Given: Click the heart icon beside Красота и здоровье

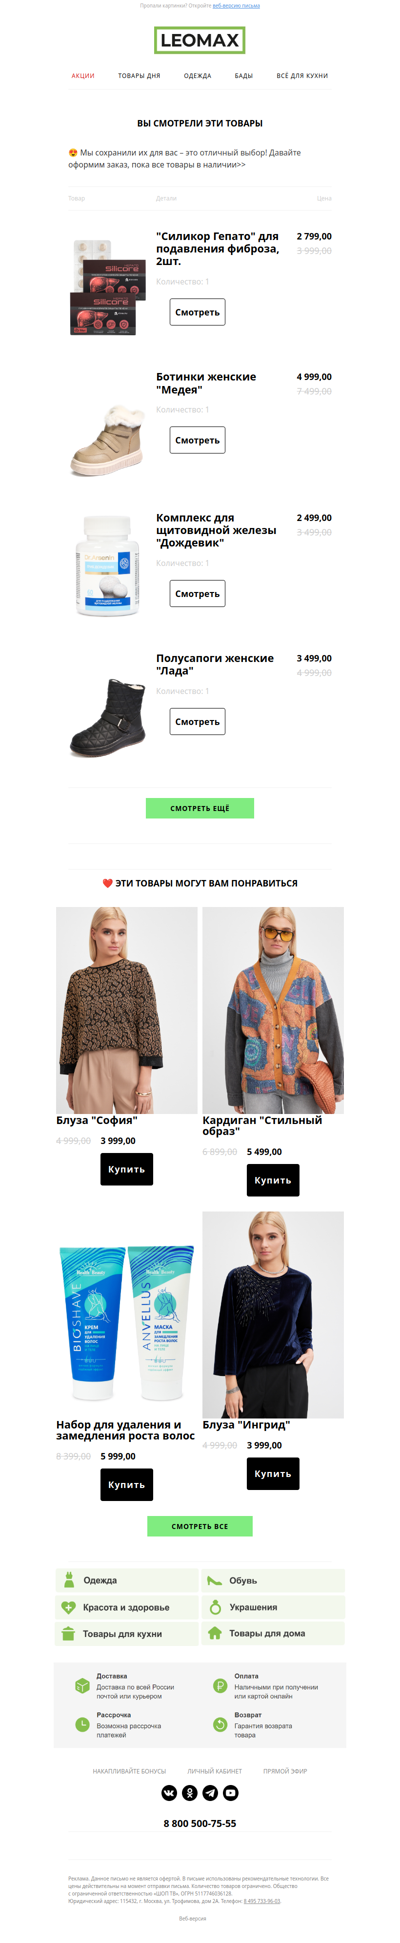Looking at the screenshot, I should (69, 1607).
